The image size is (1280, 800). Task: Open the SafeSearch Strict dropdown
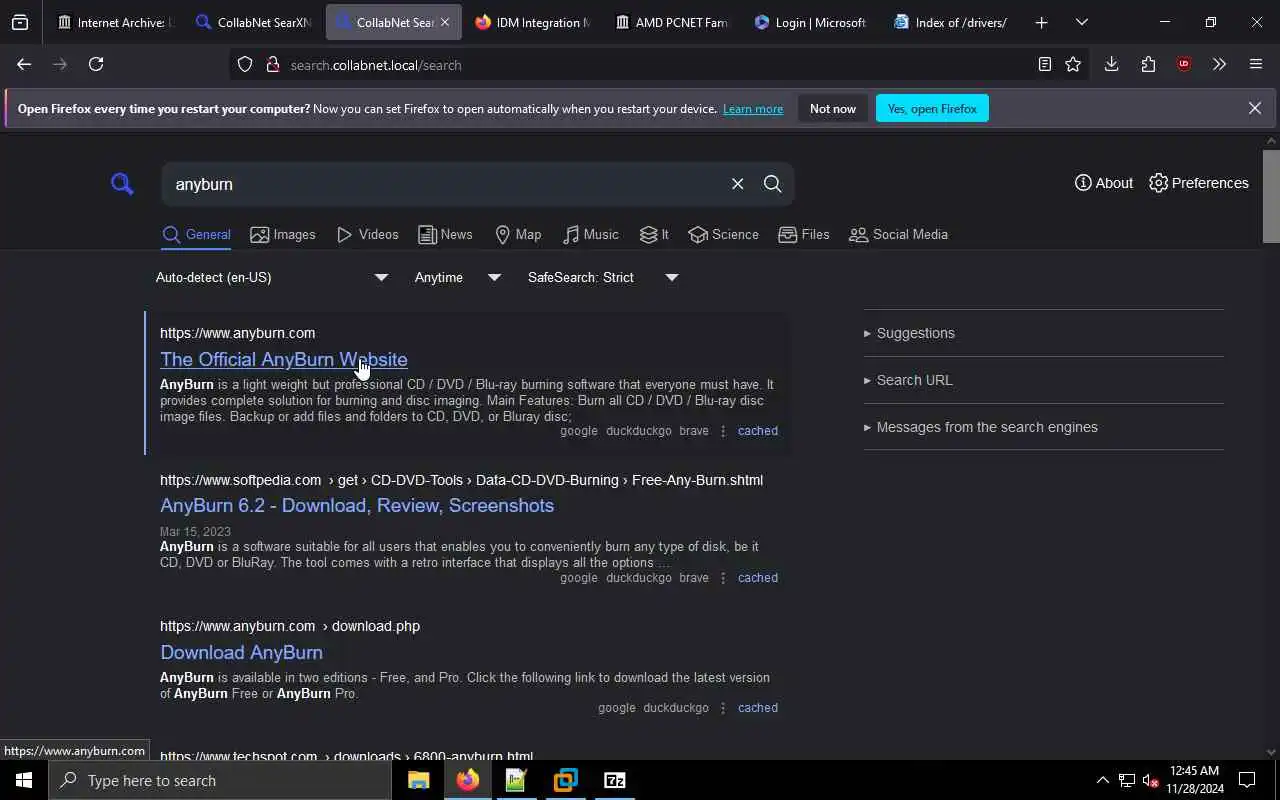click(x=603, y=277)
